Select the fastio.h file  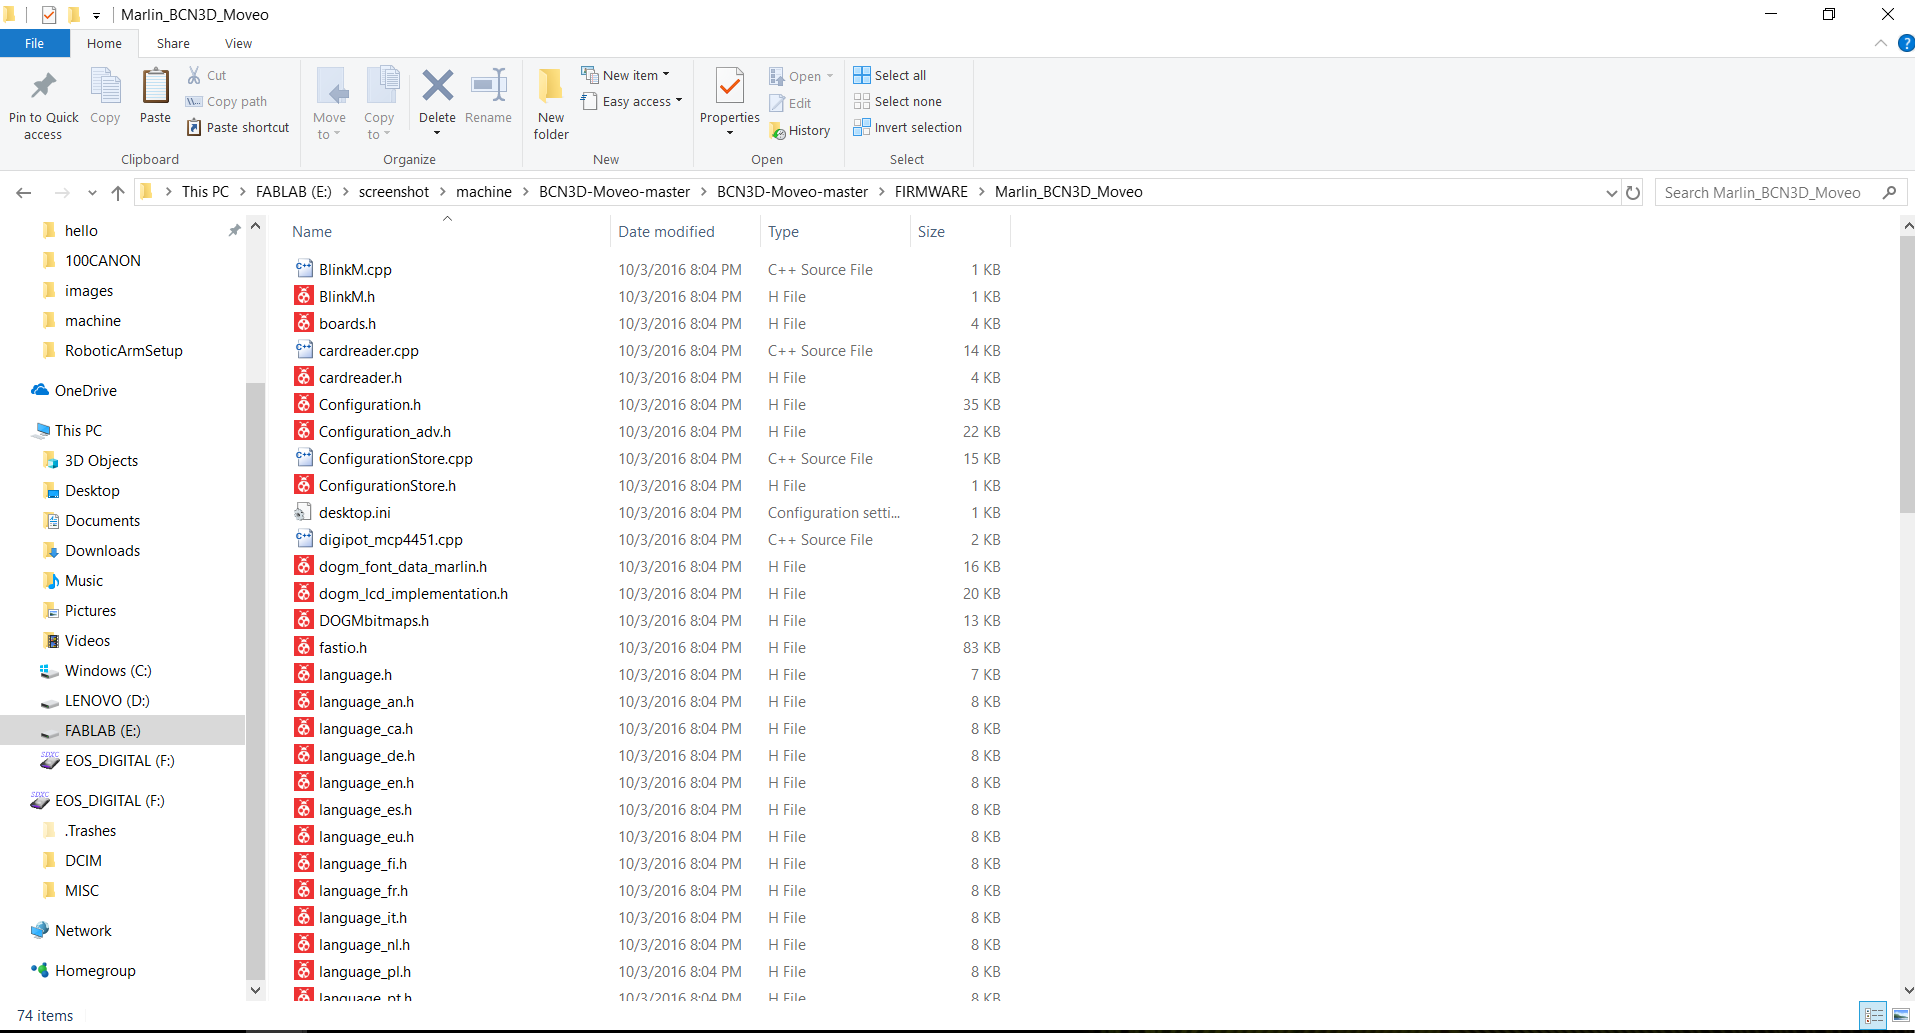[x=343, y=647]
